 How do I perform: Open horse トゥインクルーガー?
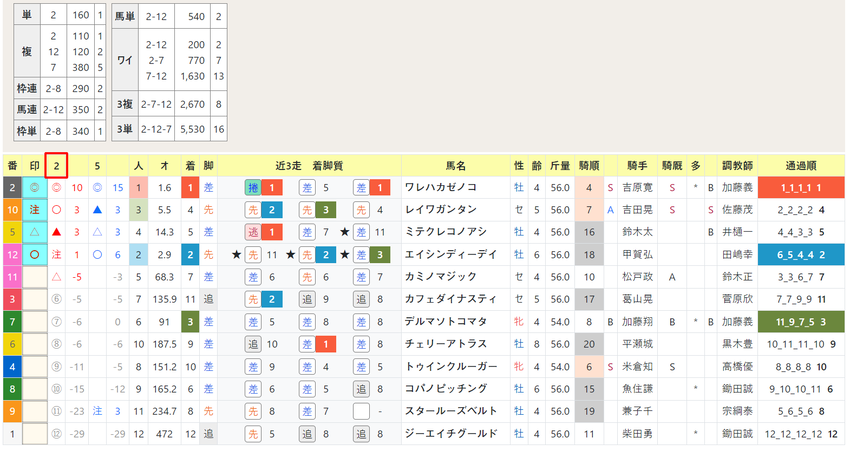pyautogui.click(x=450, y=366)
